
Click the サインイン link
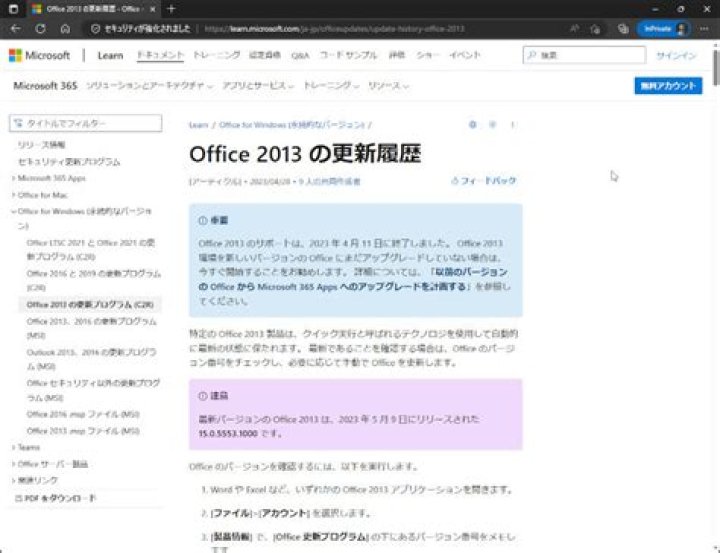(676, 56)
